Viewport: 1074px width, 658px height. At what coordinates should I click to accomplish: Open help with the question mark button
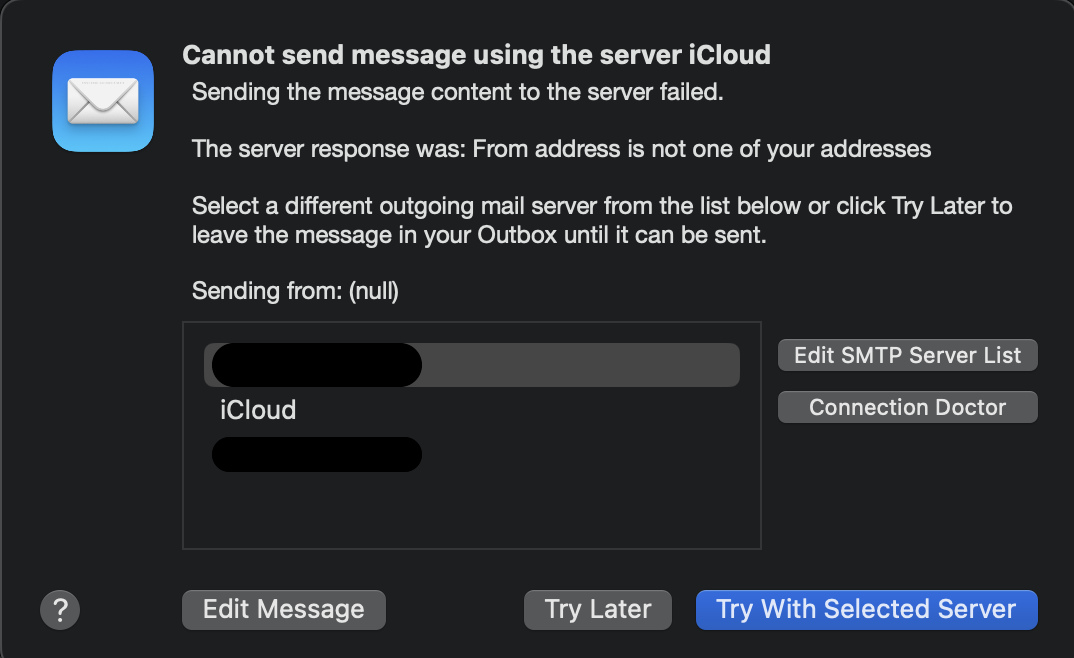tap(60, 608)
